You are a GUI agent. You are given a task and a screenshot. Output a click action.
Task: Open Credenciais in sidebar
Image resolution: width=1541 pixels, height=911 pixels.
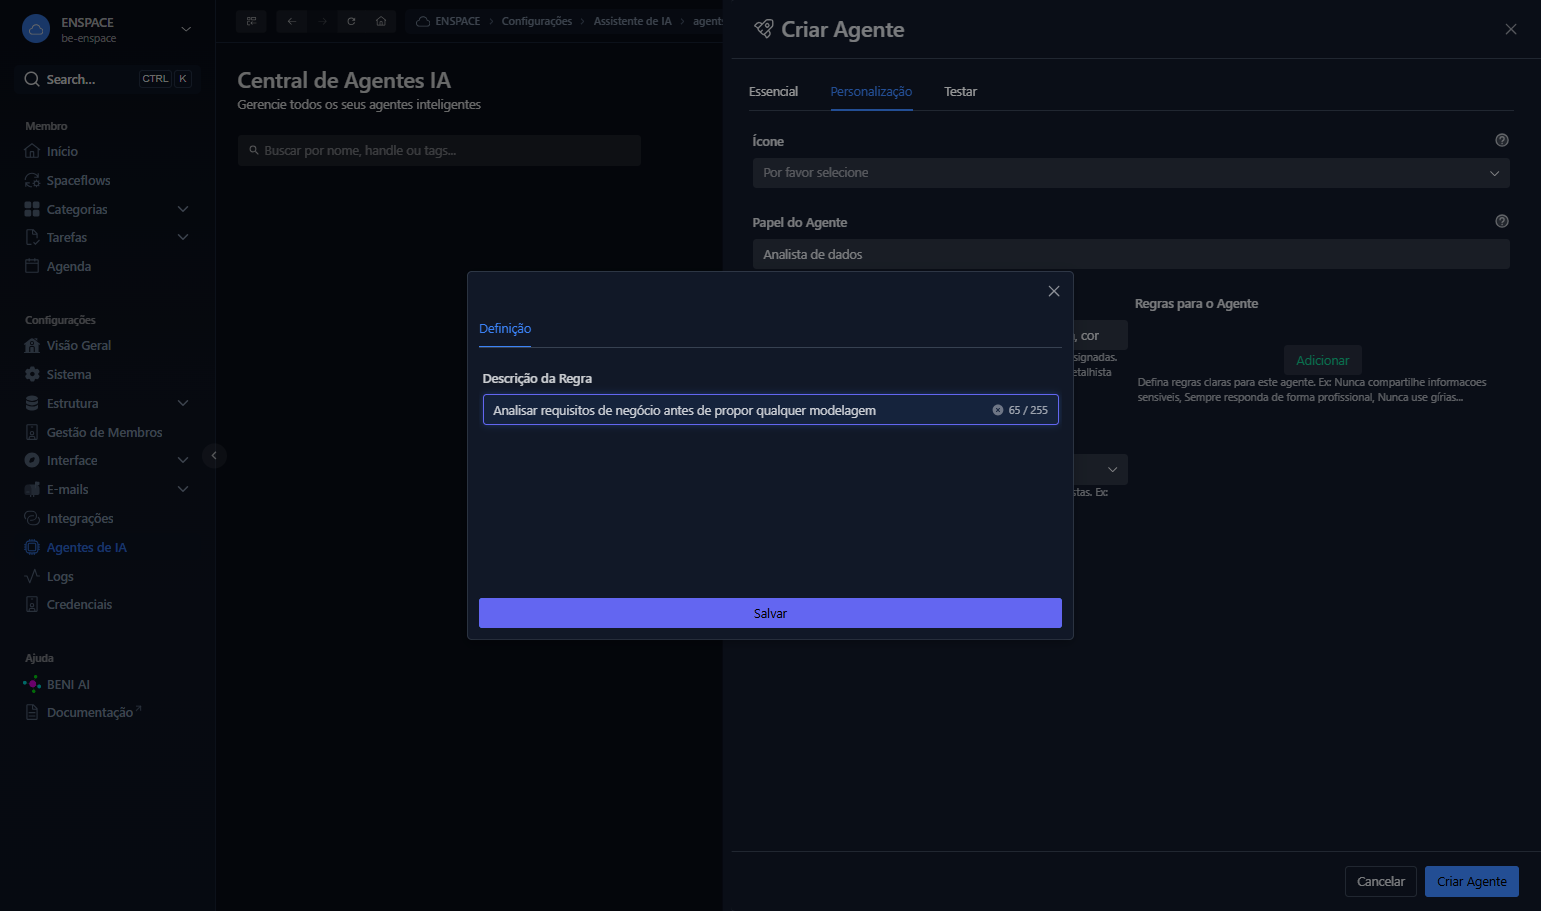(x=79, y=604)
